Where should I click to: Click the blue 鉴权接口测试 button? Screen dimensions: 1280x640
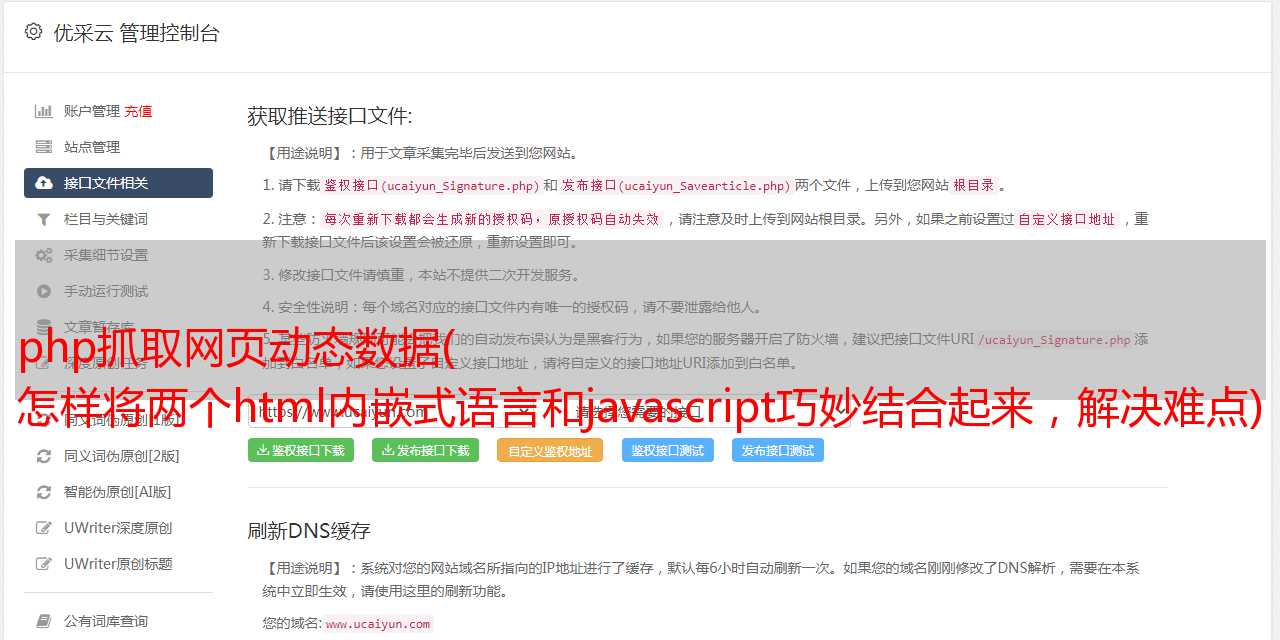click(668, 451)
